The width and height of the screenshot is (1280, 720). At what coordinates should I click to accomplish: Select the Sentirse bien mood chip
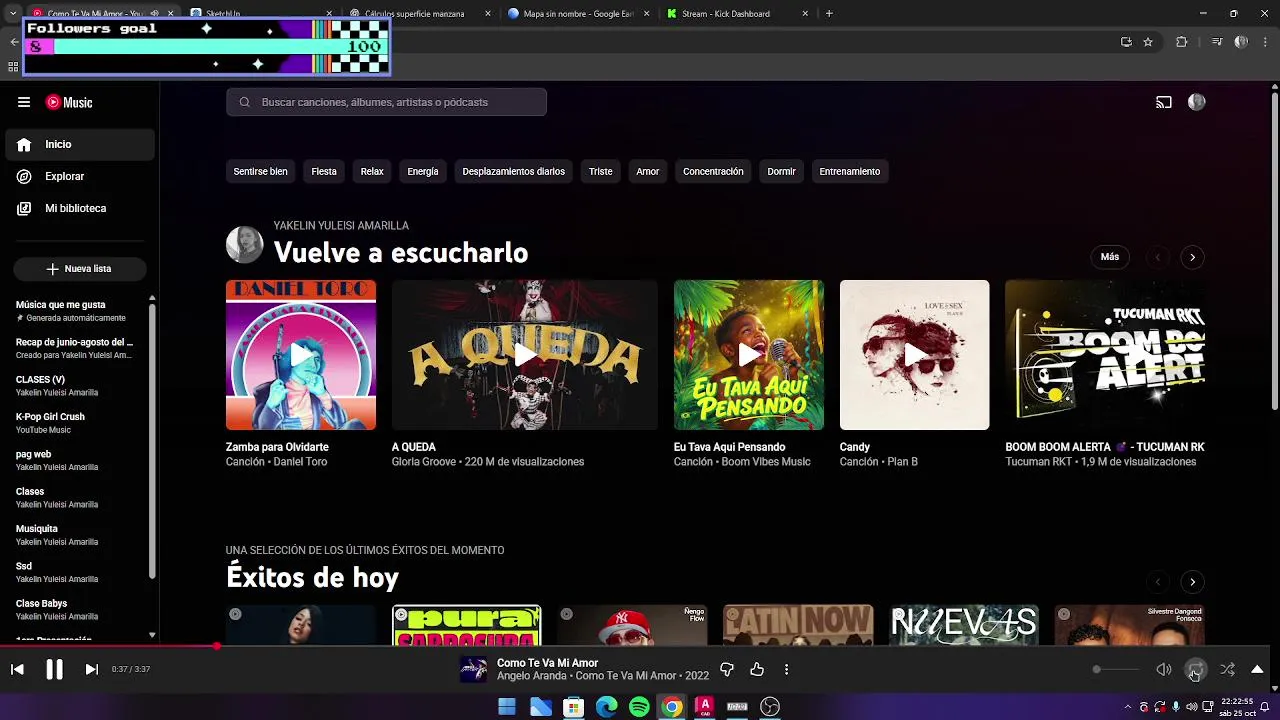261,172
